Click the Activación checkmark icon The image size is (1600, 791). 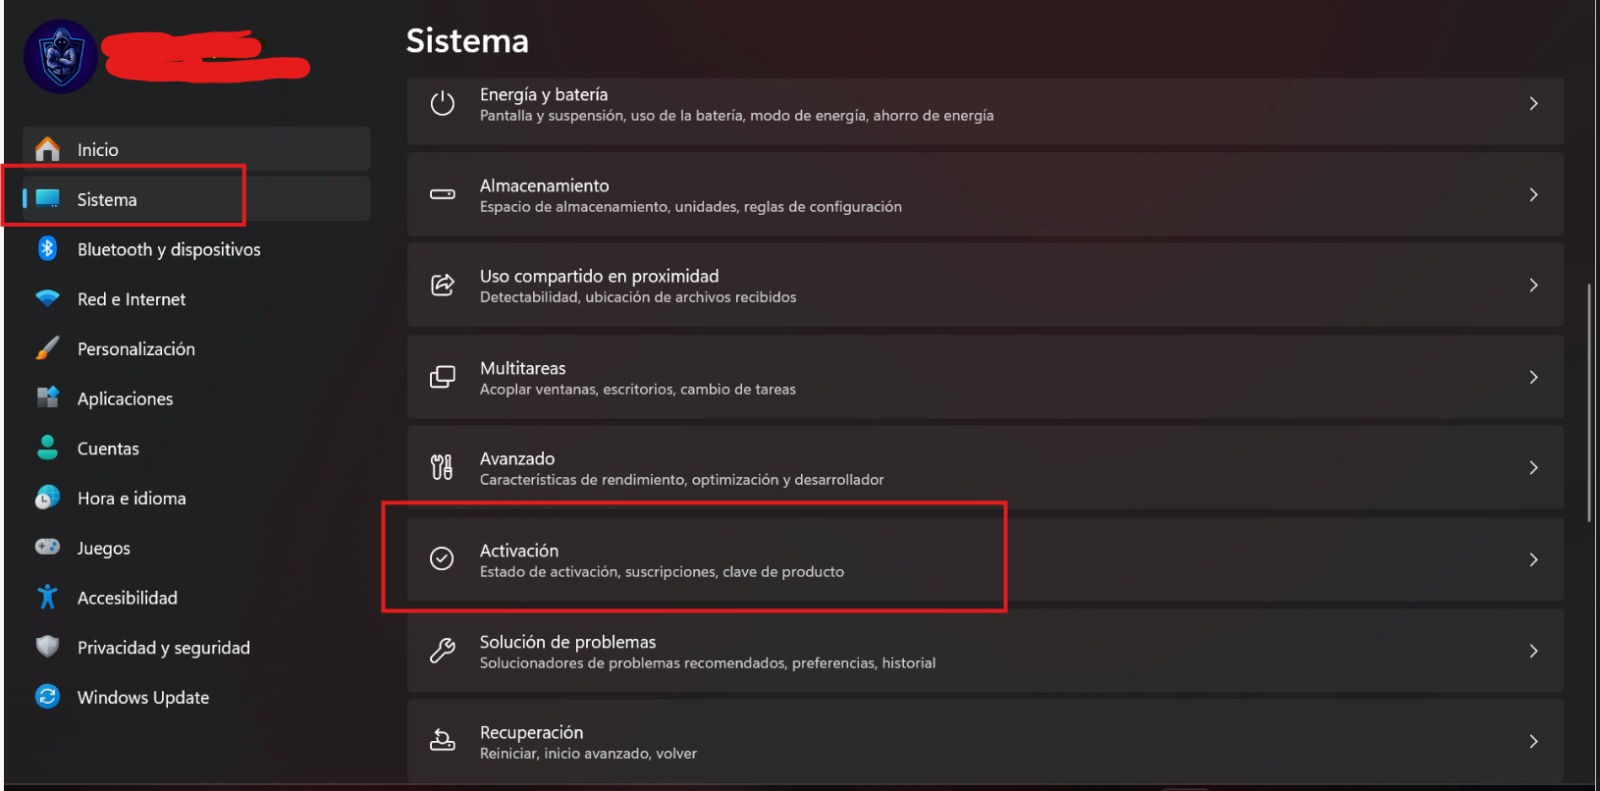click(x=442, y=559)
